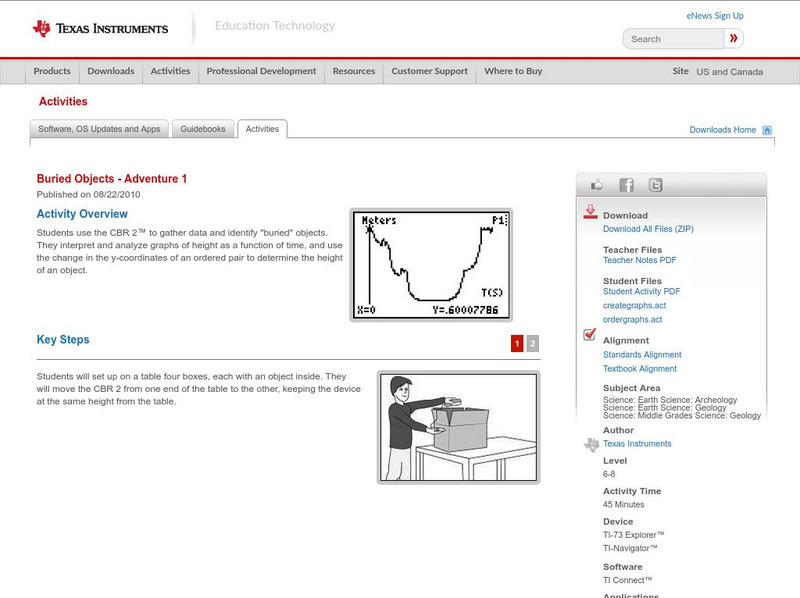
Task: Open Where to Buy menu
Action: (513, 71)
